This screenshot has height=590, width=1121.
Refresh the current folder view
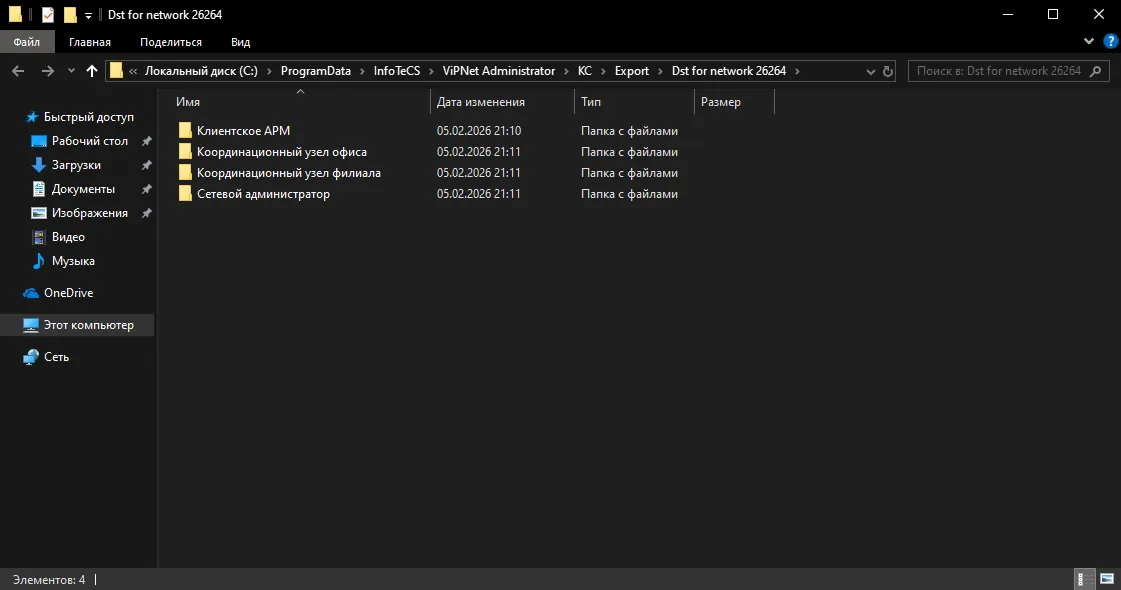coord(887,71)
